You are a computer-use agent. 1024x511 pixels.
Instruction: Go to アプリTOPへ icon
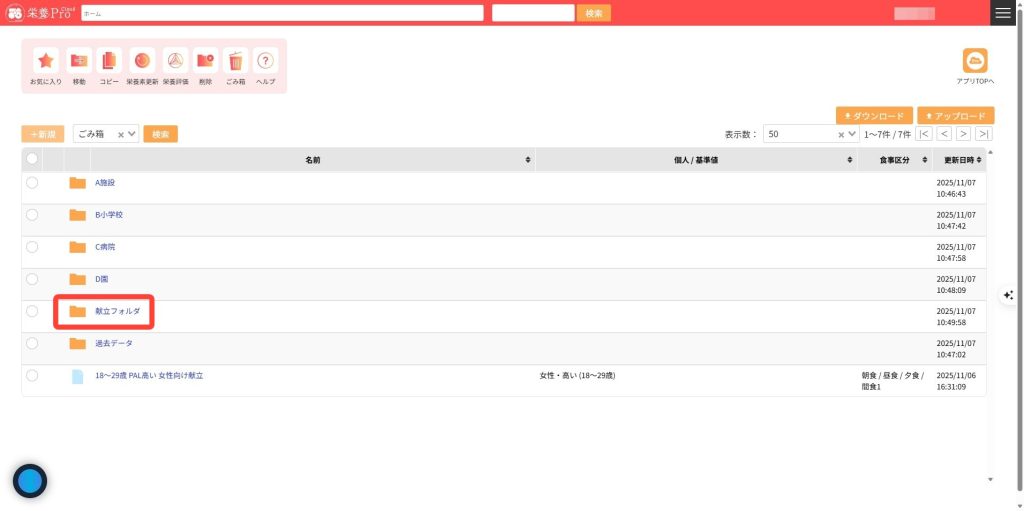pyautogui.click(x=974, y=61)
